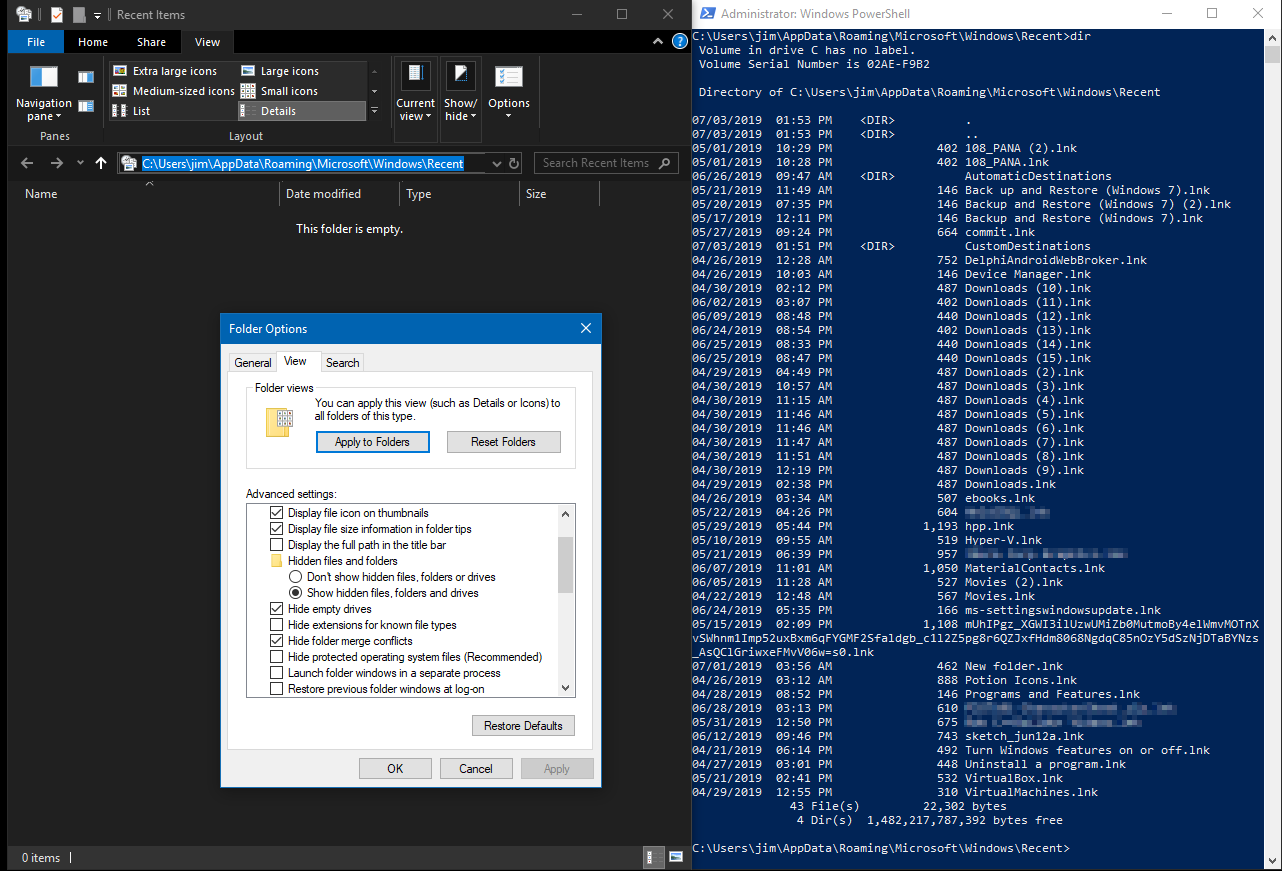The image size is (1282, 871).
Task: Check Hide extensions for known file types
Action: [x=277, y=625]
